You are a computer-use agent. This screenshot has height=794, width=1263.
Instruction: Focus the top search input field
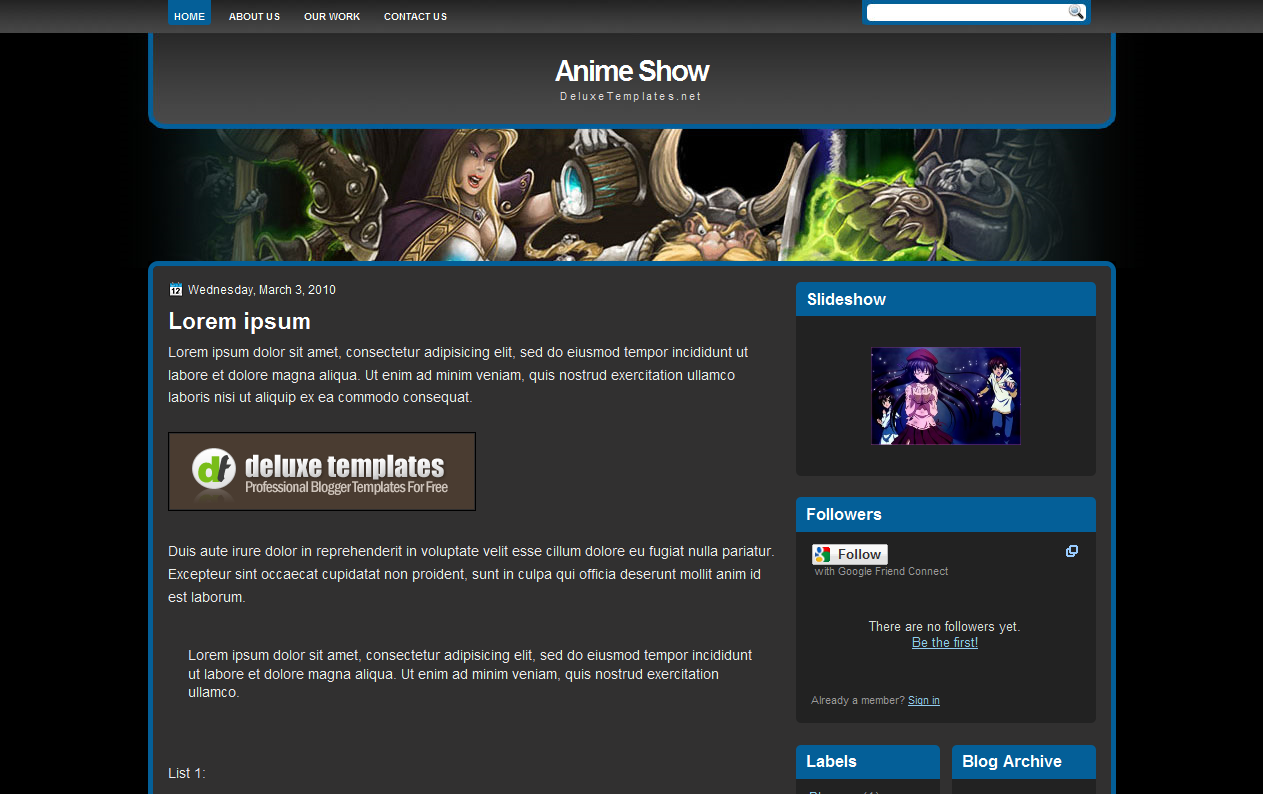(967, 12)
